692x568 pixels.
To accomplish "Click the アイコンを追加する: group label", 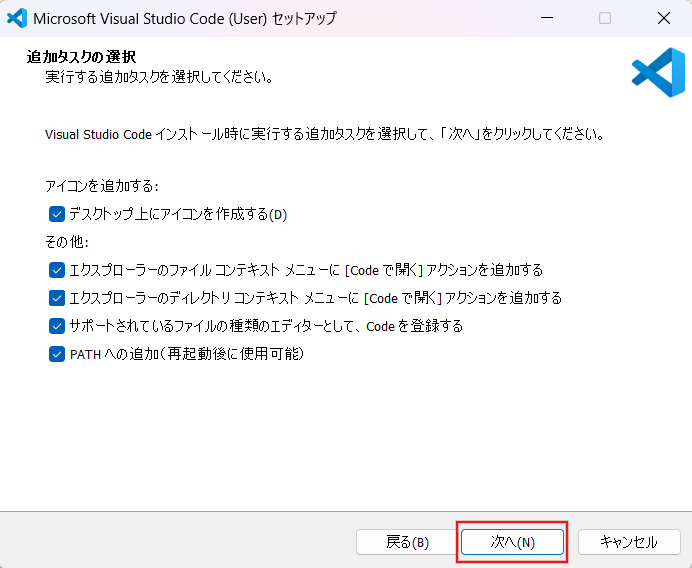I will [102, 186].
